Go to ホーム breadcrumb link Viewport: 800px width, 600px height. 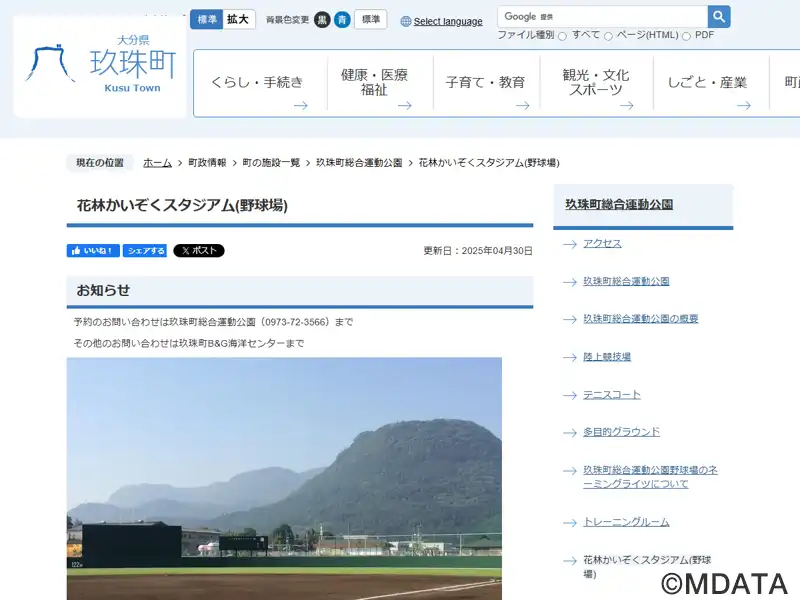157,162
